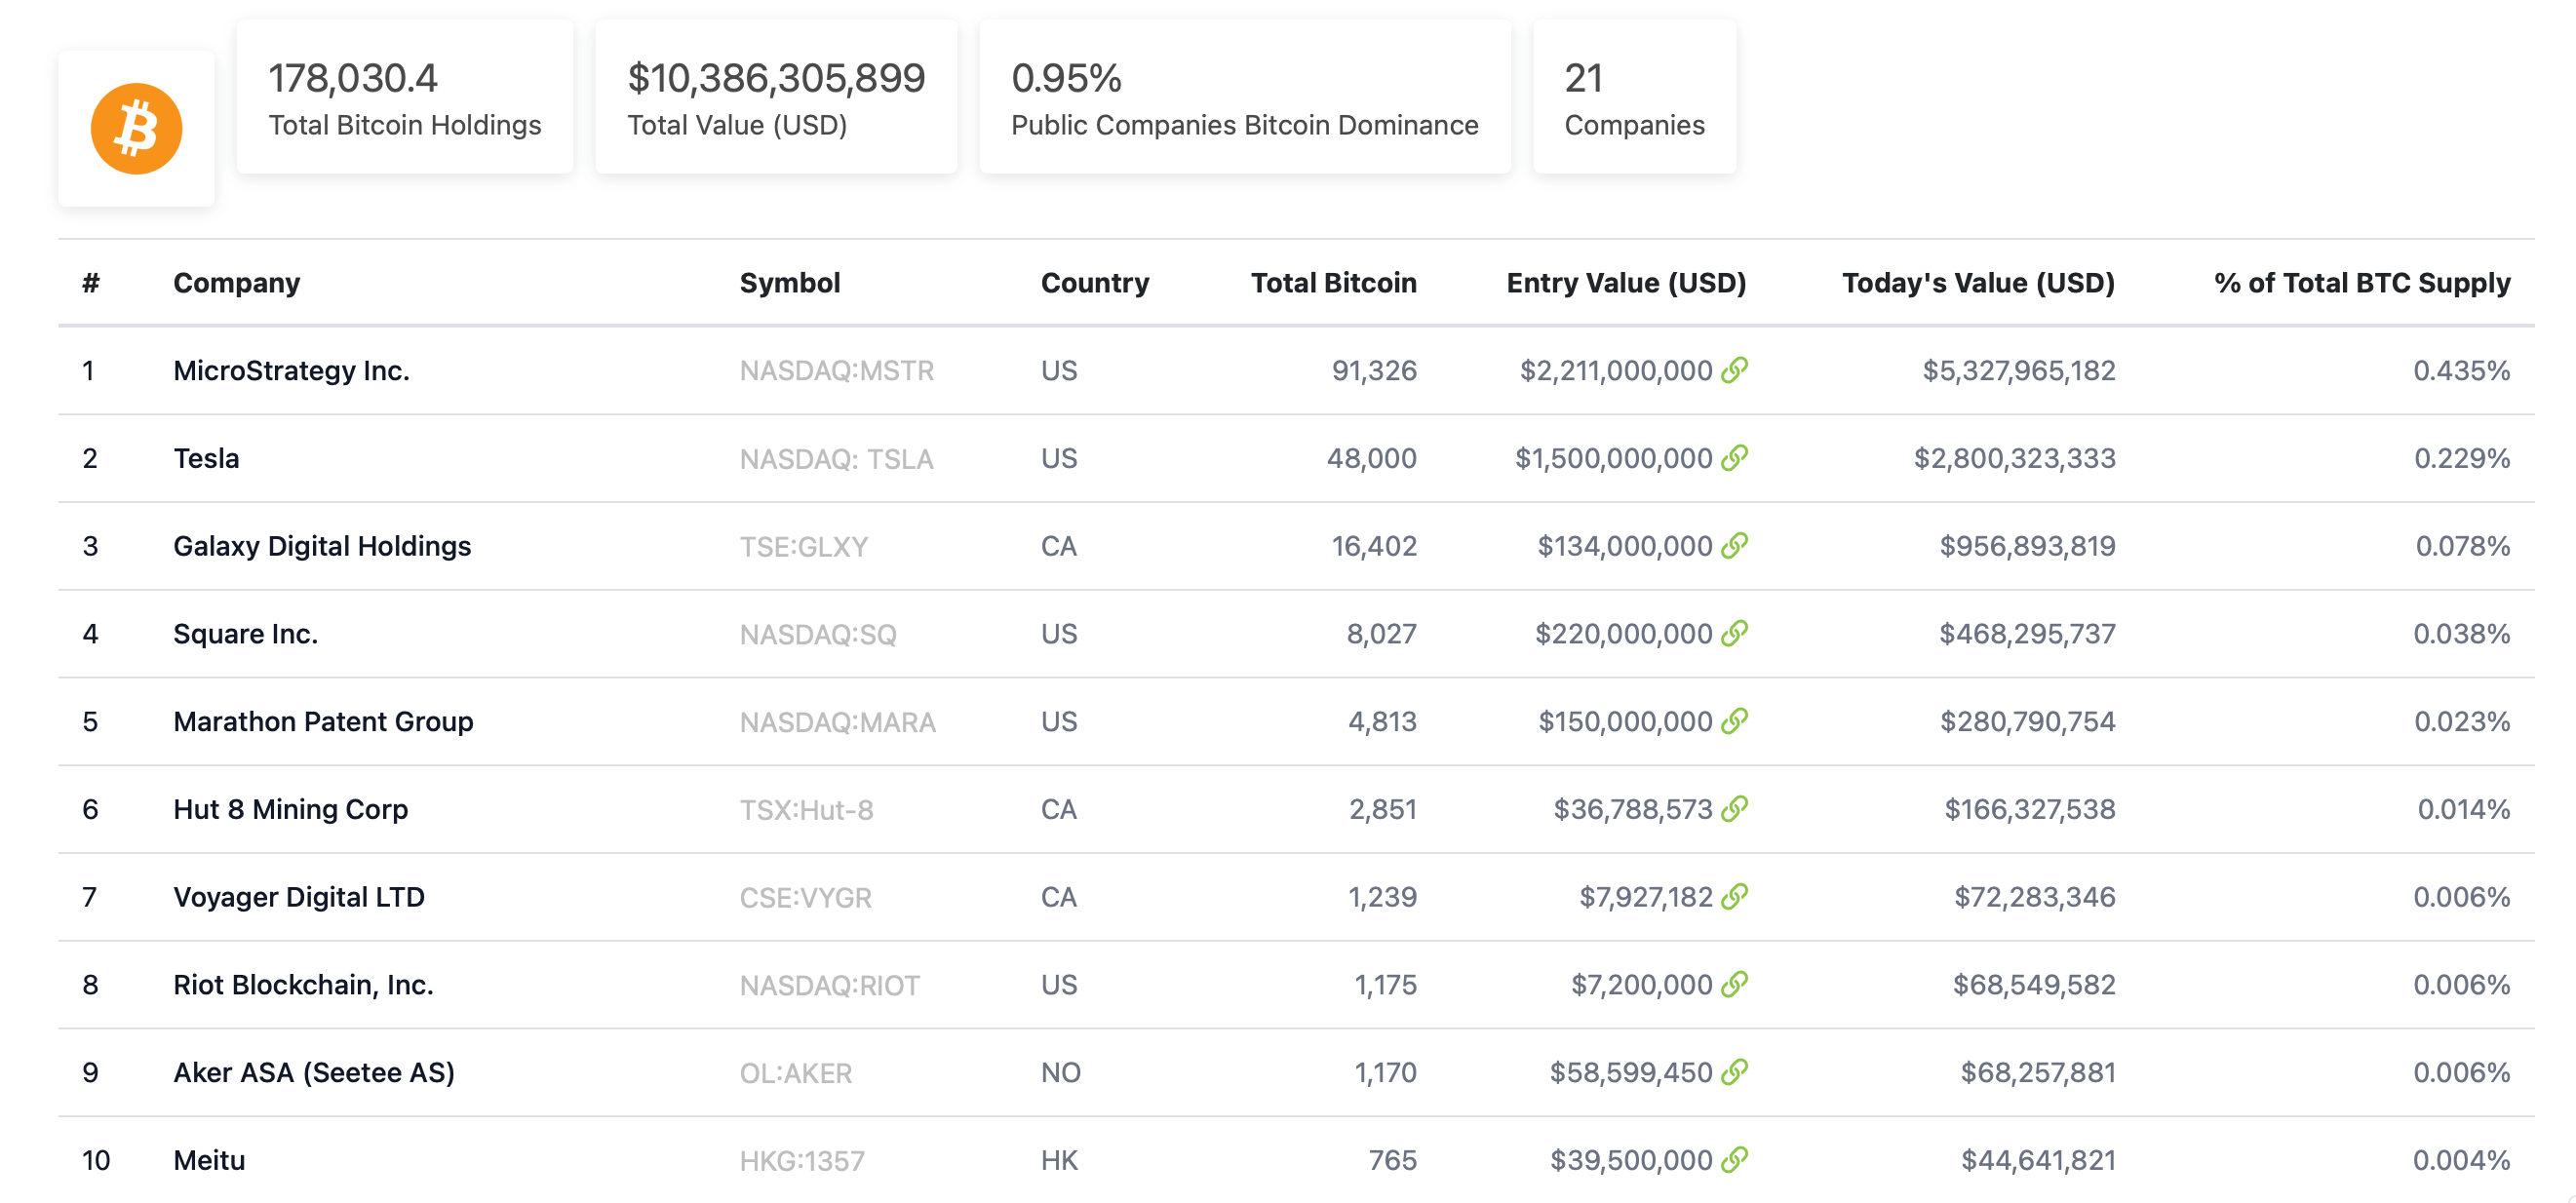Sort by Company column header
The height and width of the screenshot is (1203, 2576).
tap(236, 283)
